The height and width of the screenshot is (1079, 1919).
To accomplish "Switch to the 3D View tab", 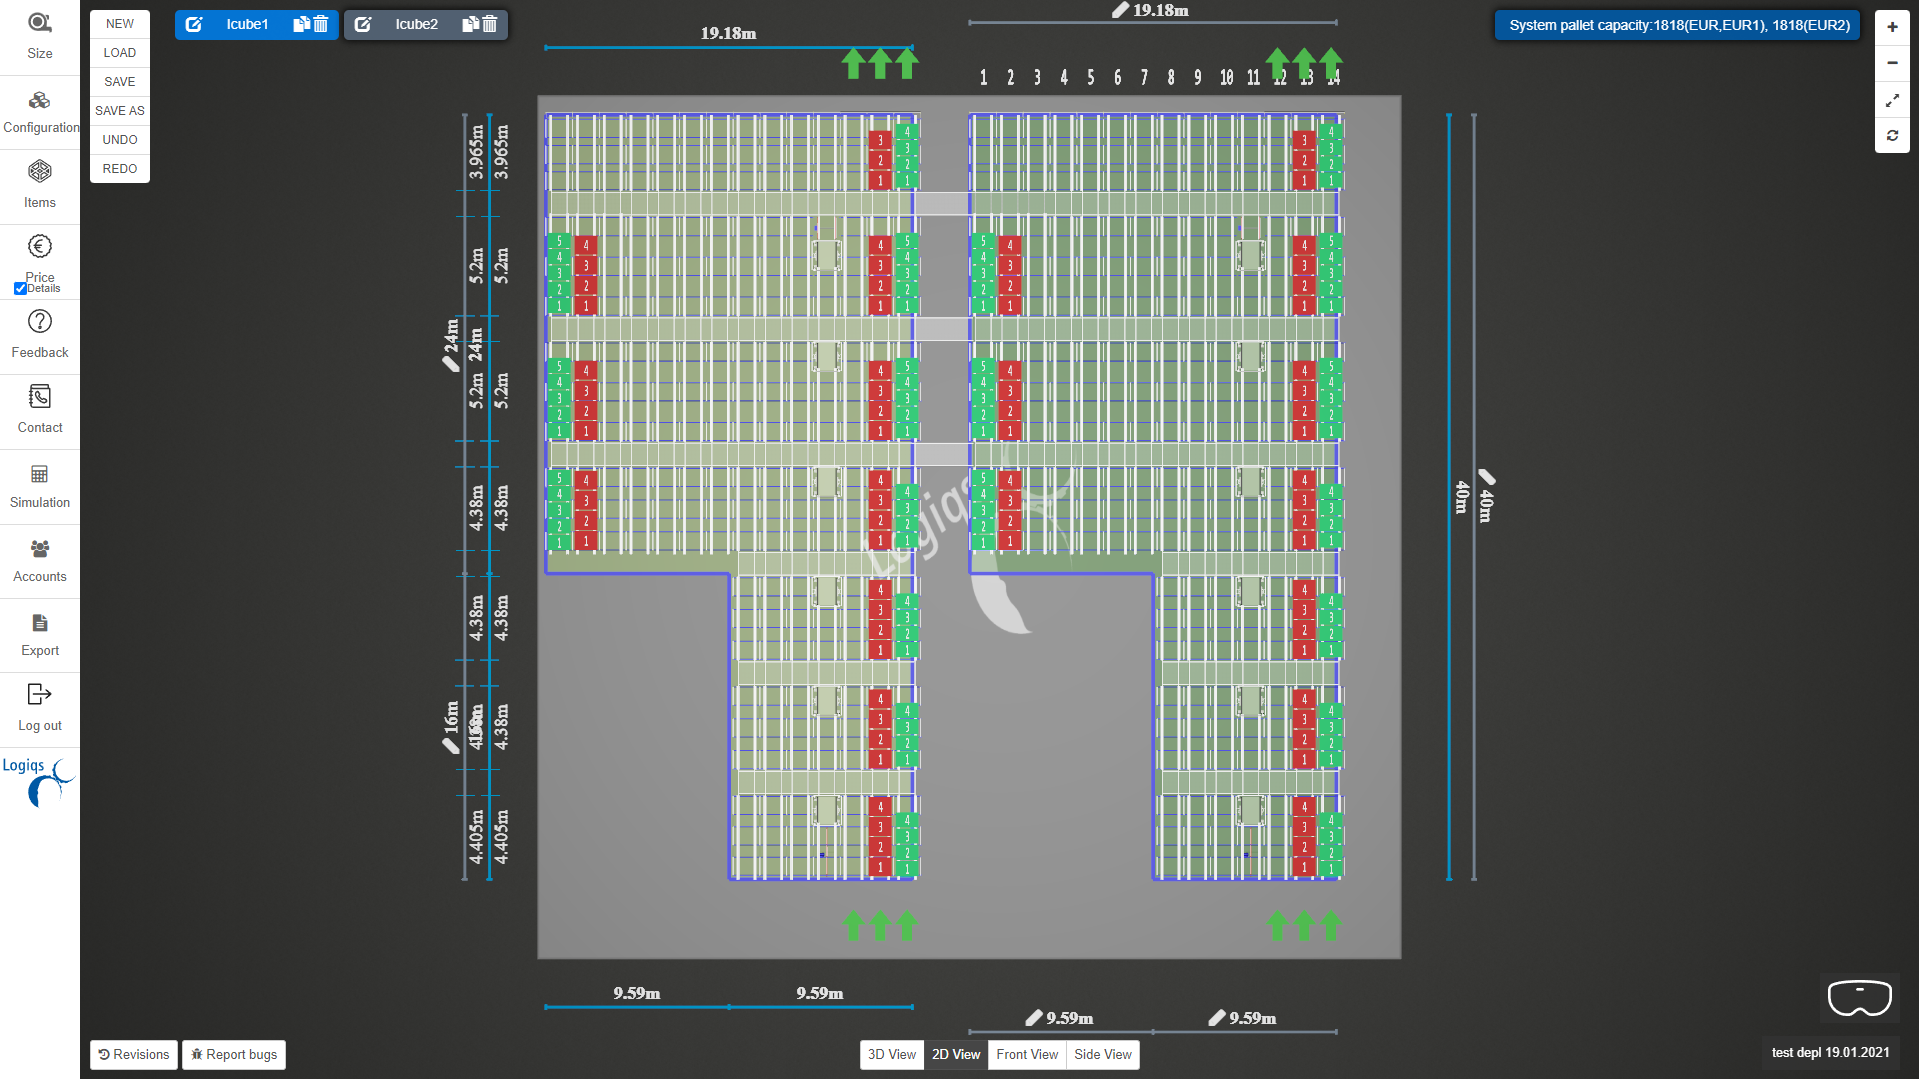I will click(x=890, y=1054).
